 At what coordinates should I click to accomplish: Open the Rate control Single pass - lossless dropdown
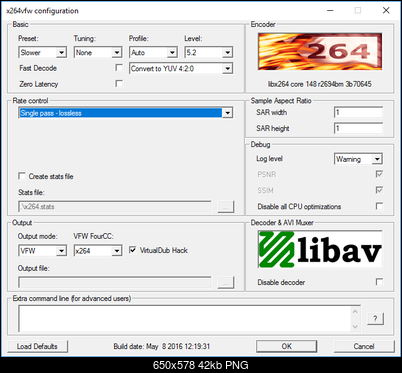(x=125, y=113)
